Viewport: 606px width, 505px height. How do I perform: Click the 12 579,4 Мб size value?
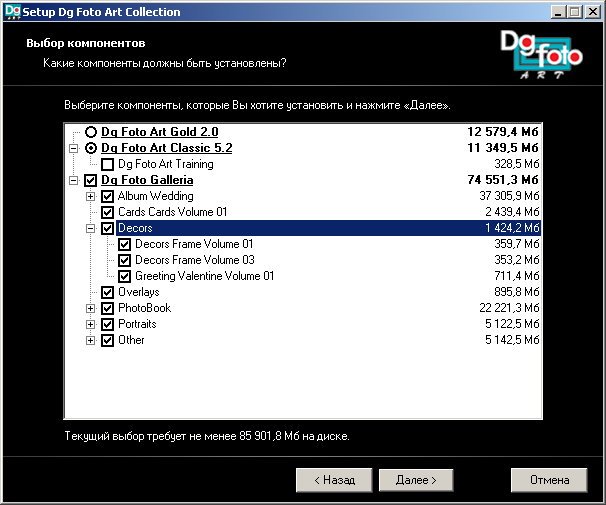click(x=503, y=132)
